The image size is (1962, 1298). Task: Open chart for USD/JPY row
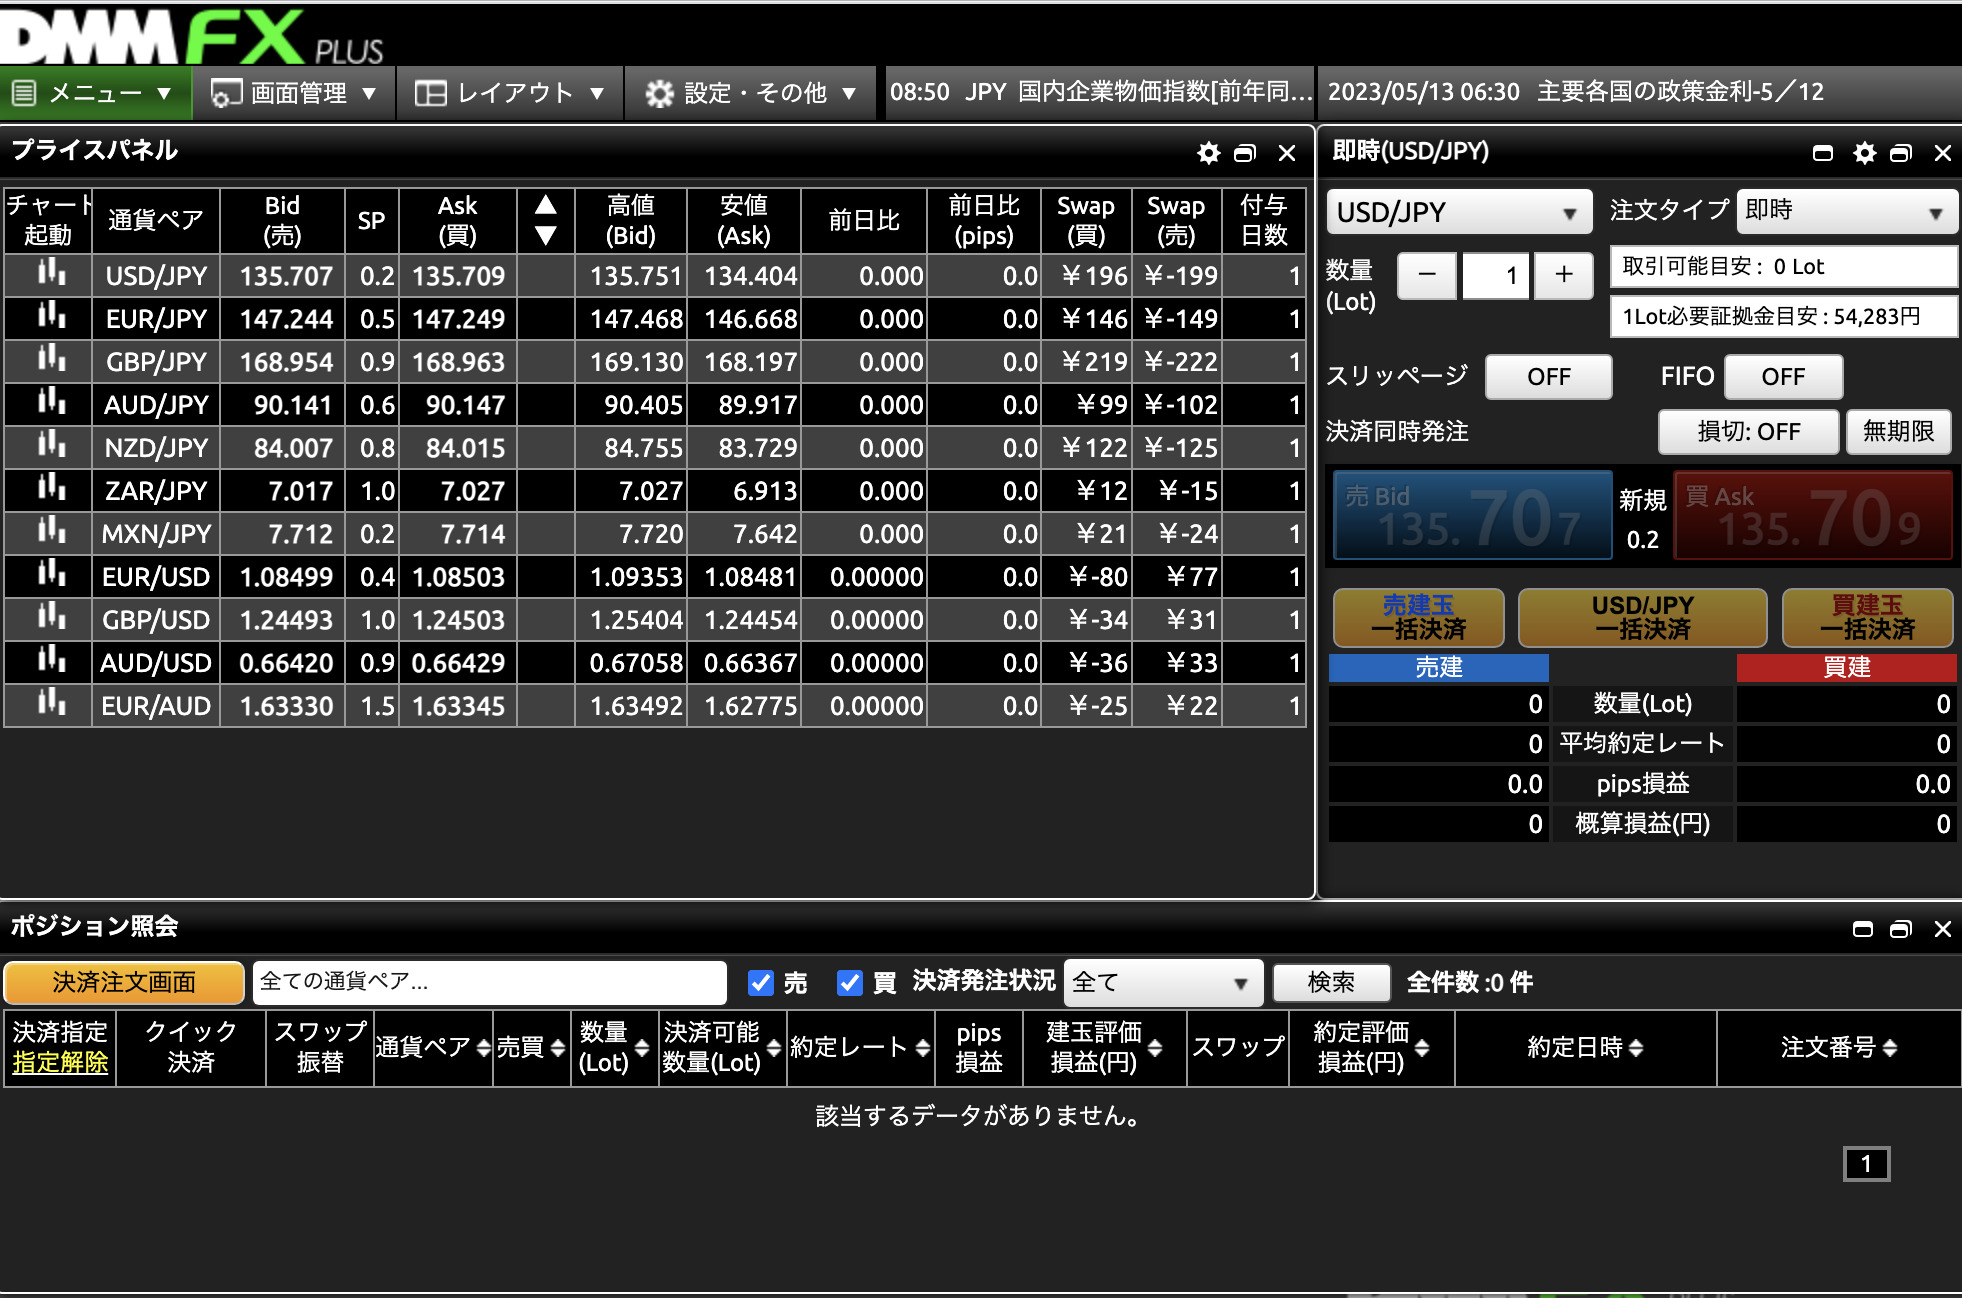tap(51, 273)
